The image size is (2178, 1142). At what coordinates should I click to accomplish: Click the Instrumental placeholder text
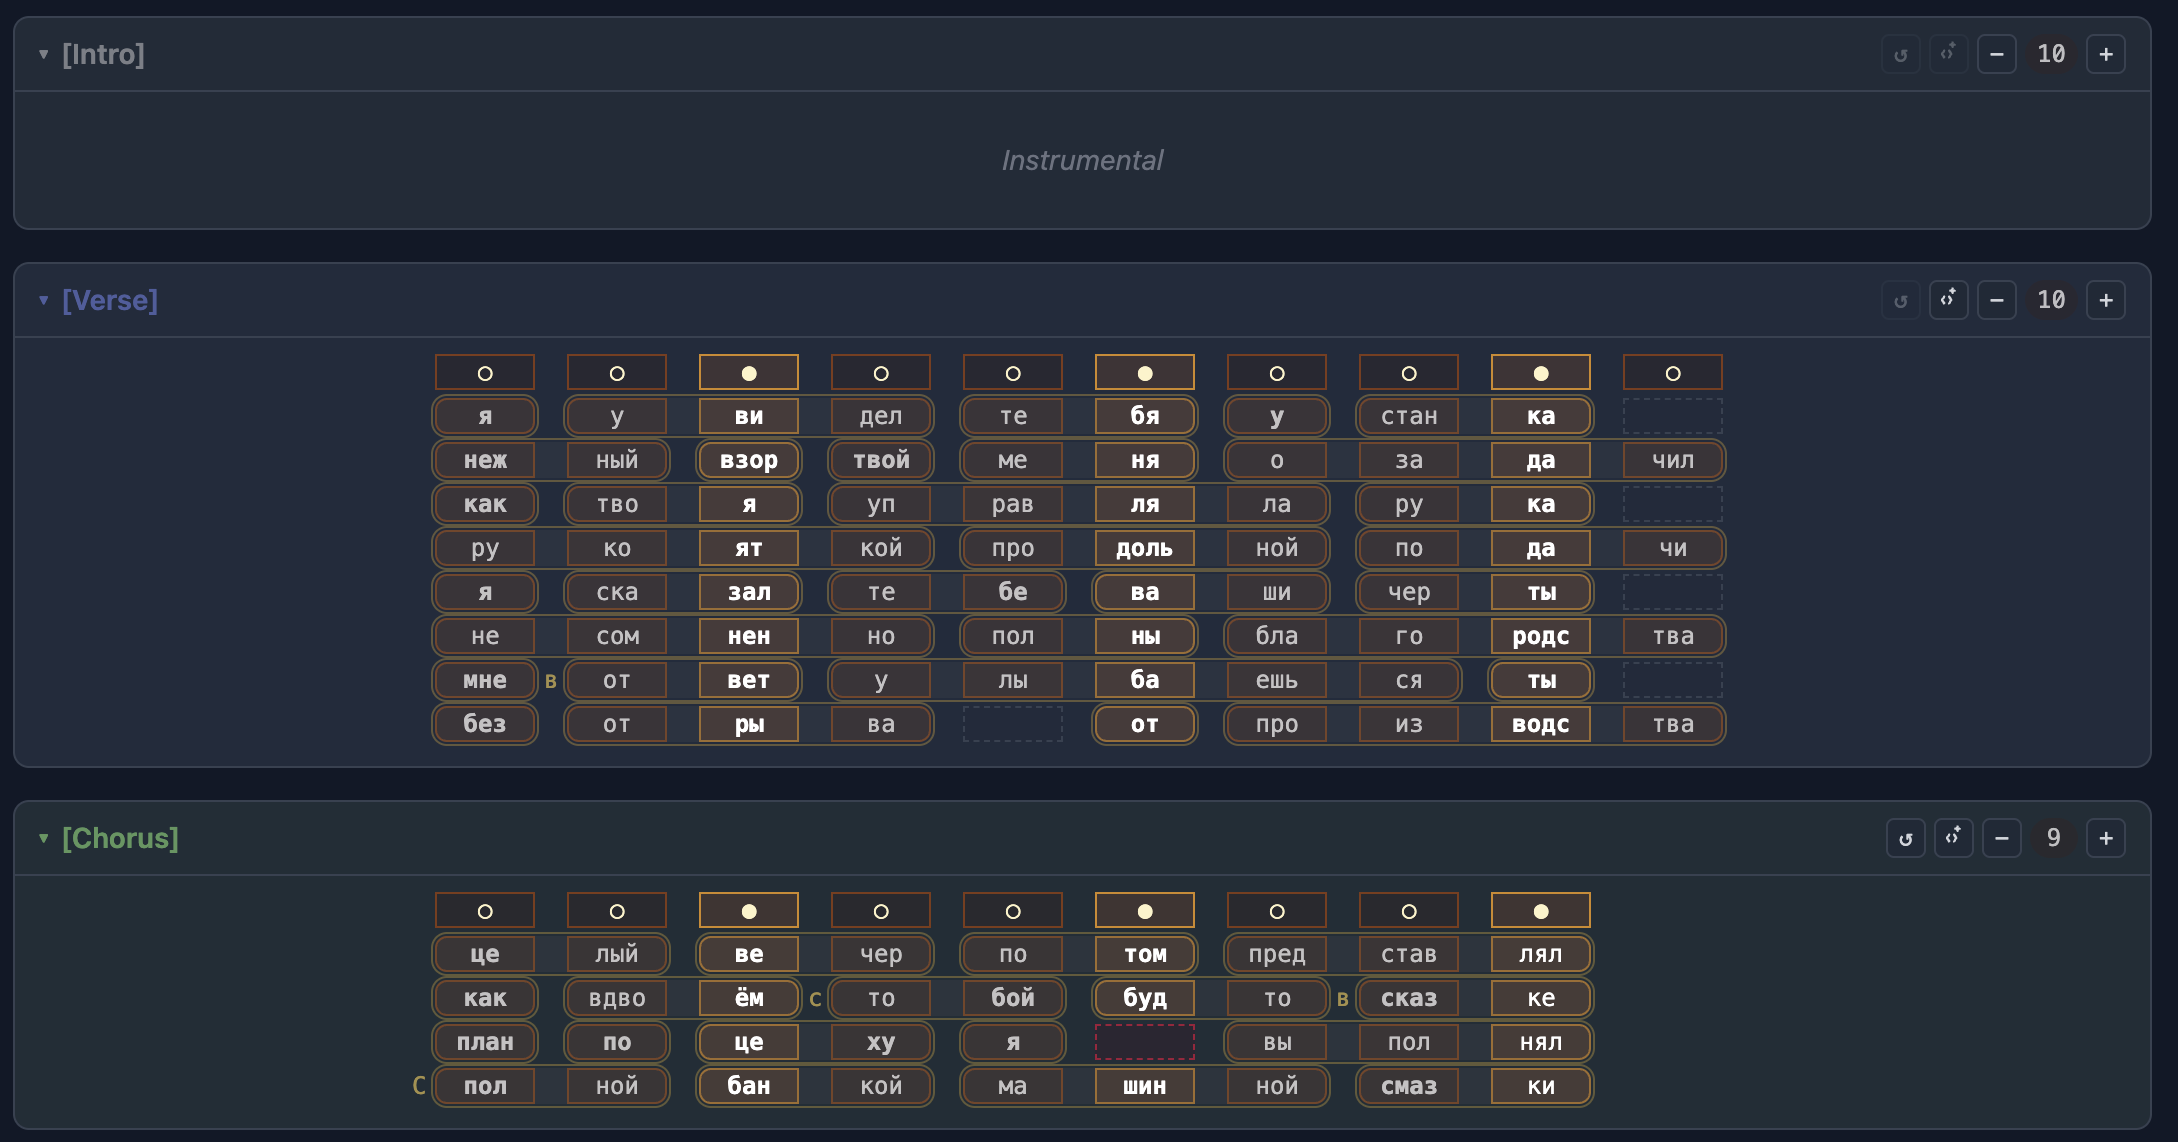(x=1082, y=160)
